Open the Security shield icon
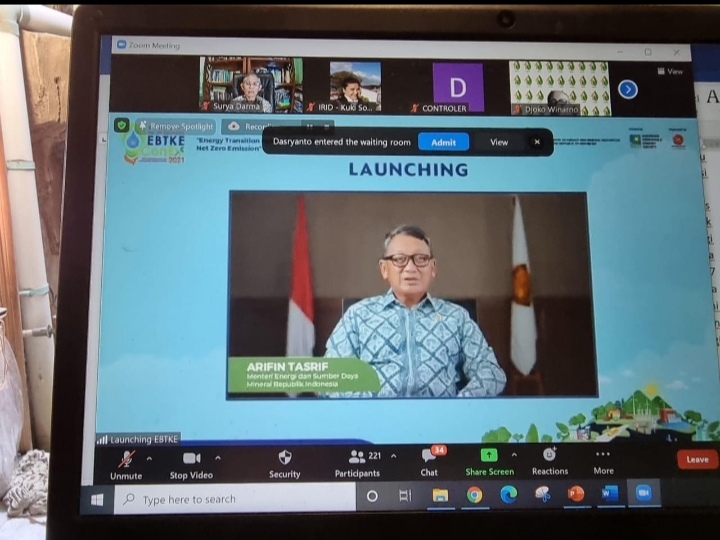The image size is (720, 540). [285, 457]
